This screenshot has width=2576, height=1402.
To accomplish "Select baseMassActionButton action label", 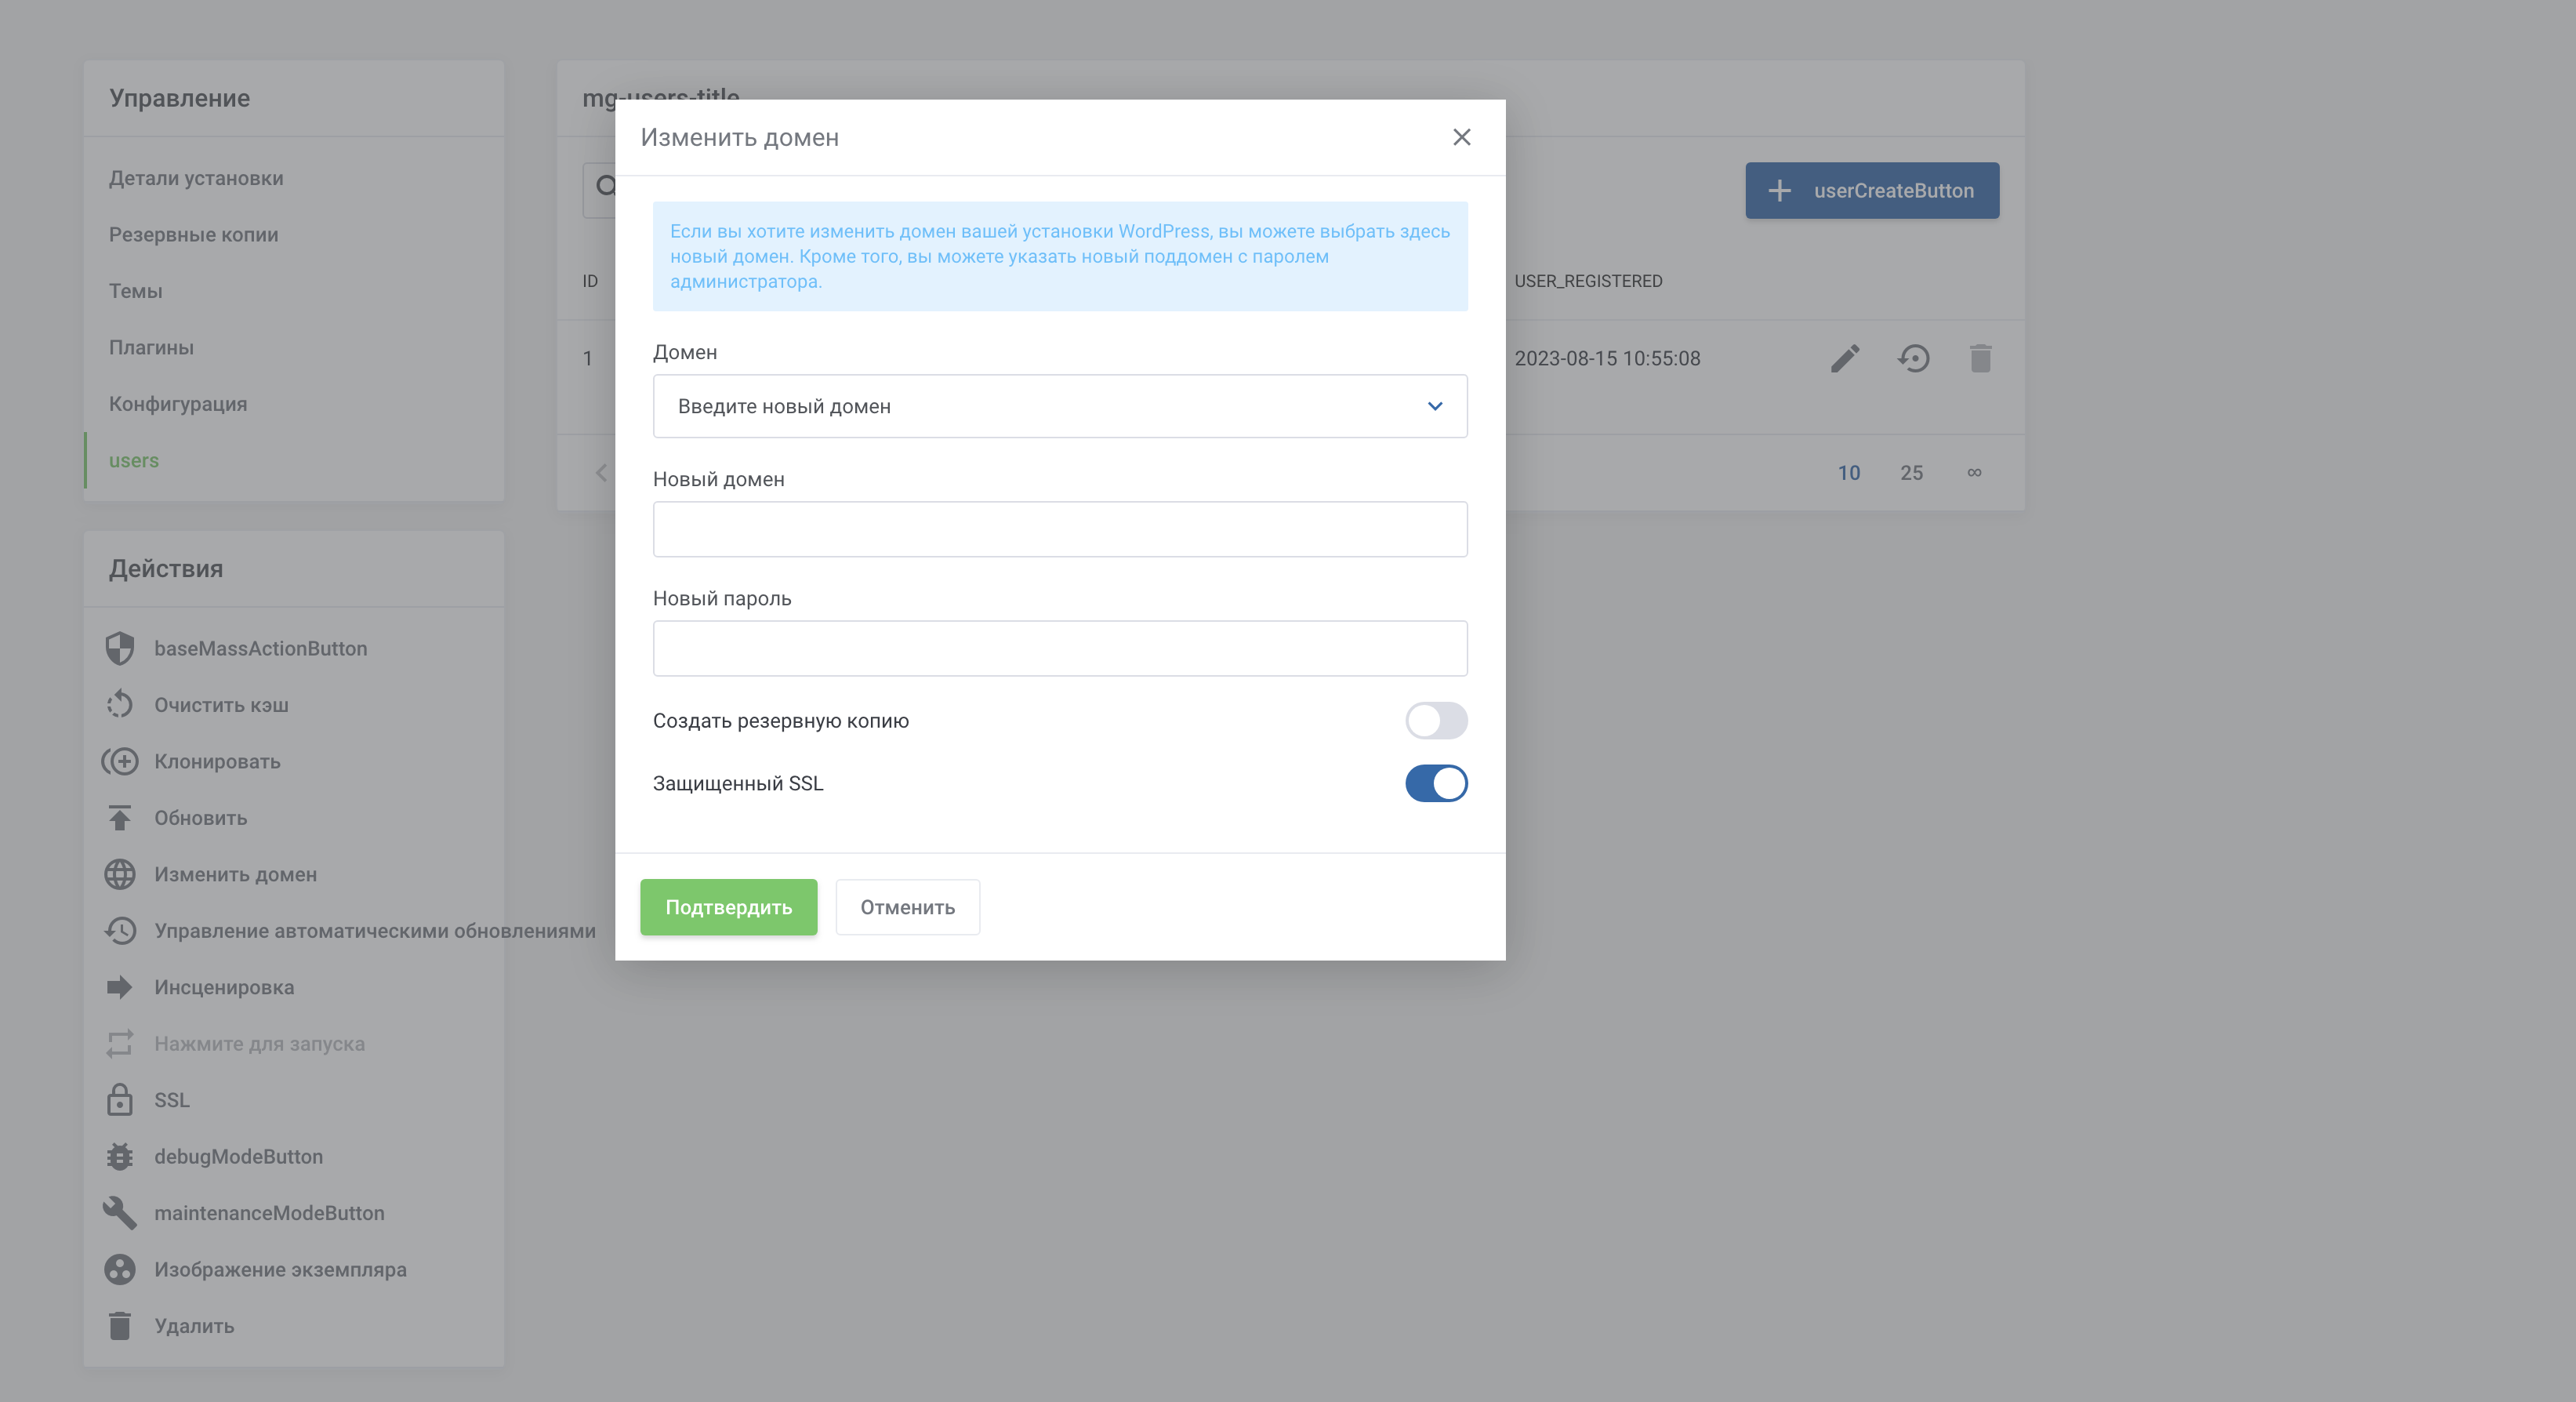I will point(260,648).
